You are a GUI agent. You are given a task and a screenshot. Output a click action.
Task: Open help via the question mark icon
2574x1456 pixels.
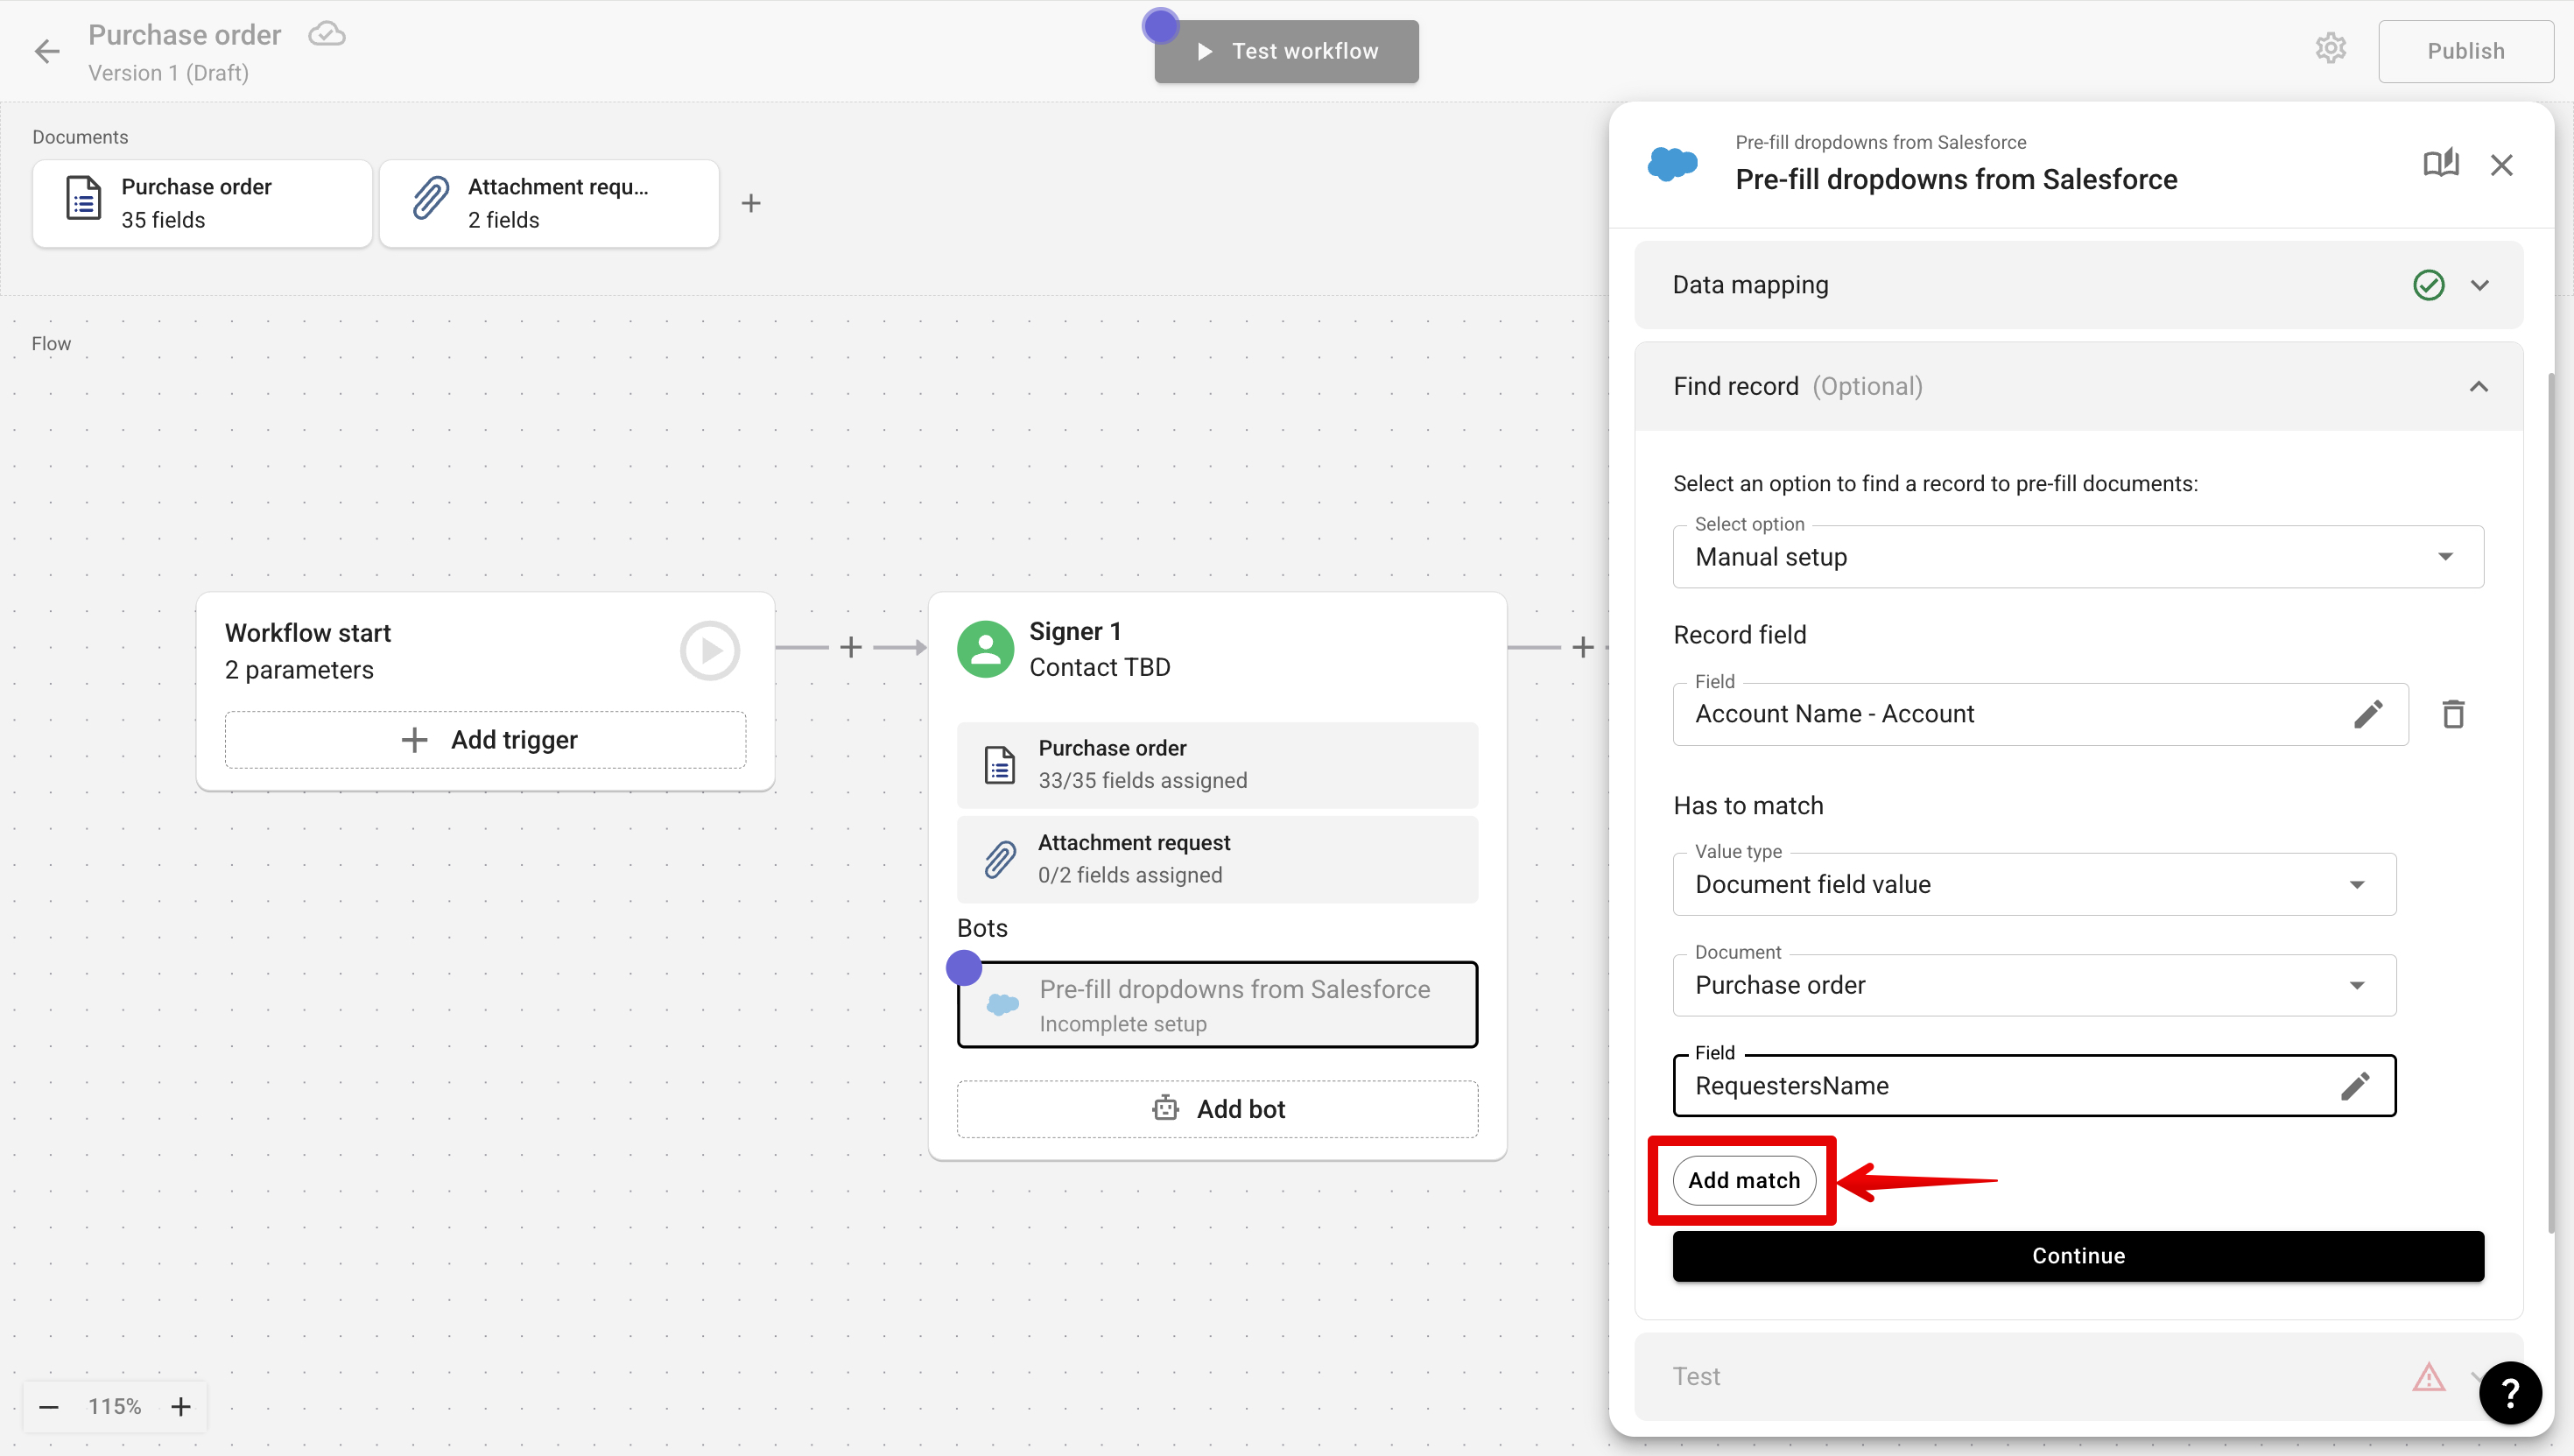coord(2510,1393)
